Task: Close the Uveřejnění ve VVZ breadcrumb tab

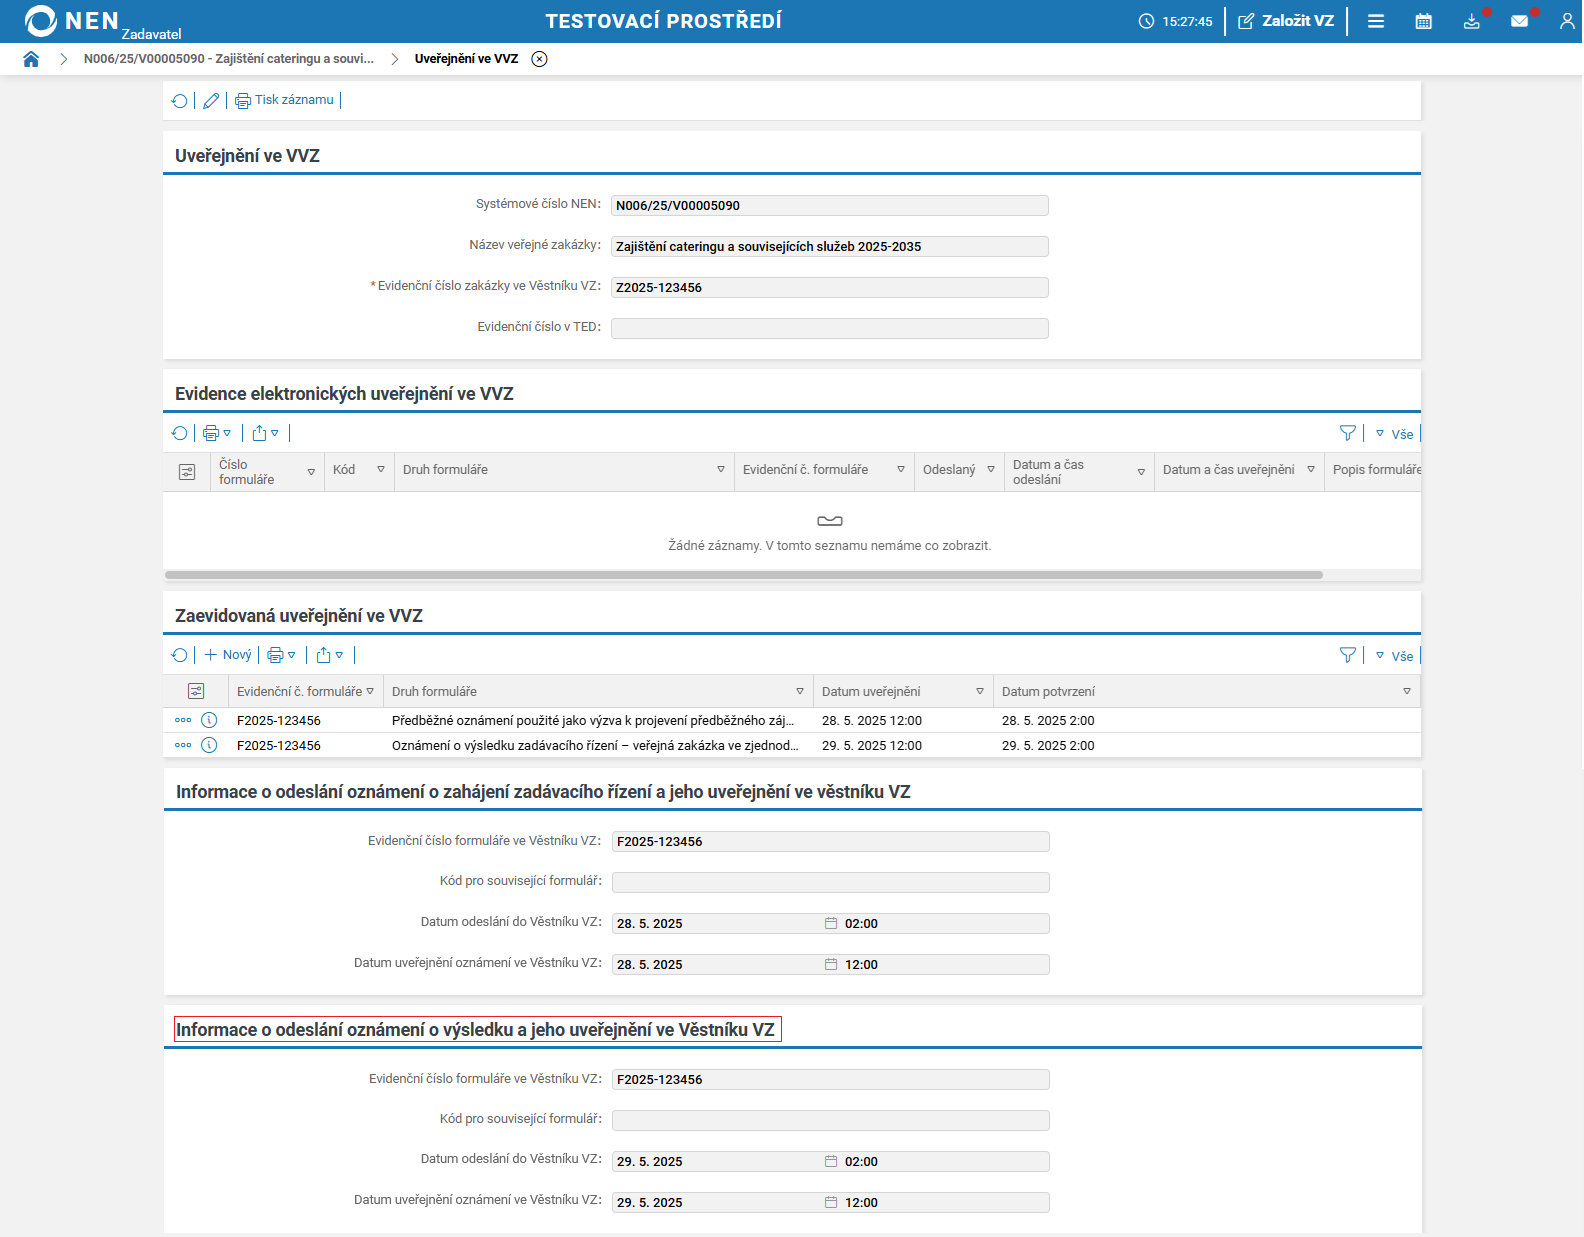Action: (539, 59)
